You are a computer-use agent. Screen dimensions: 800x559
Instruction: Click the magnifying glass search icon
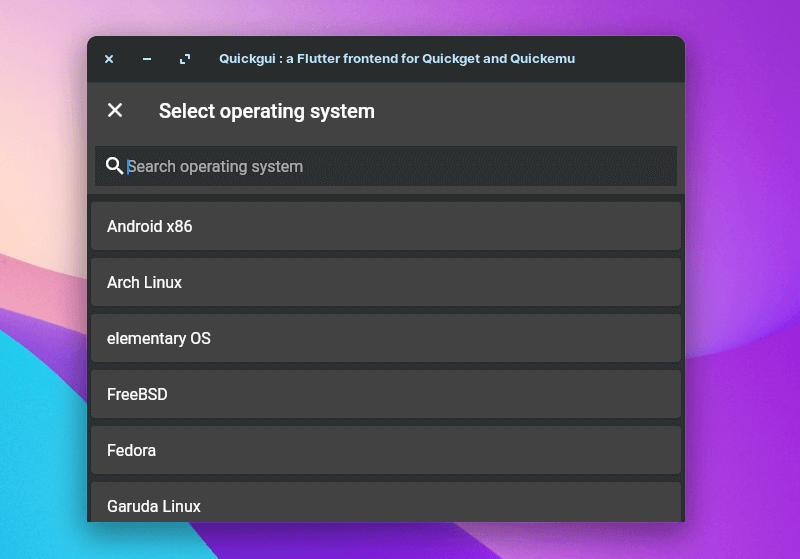click(114, 166)
